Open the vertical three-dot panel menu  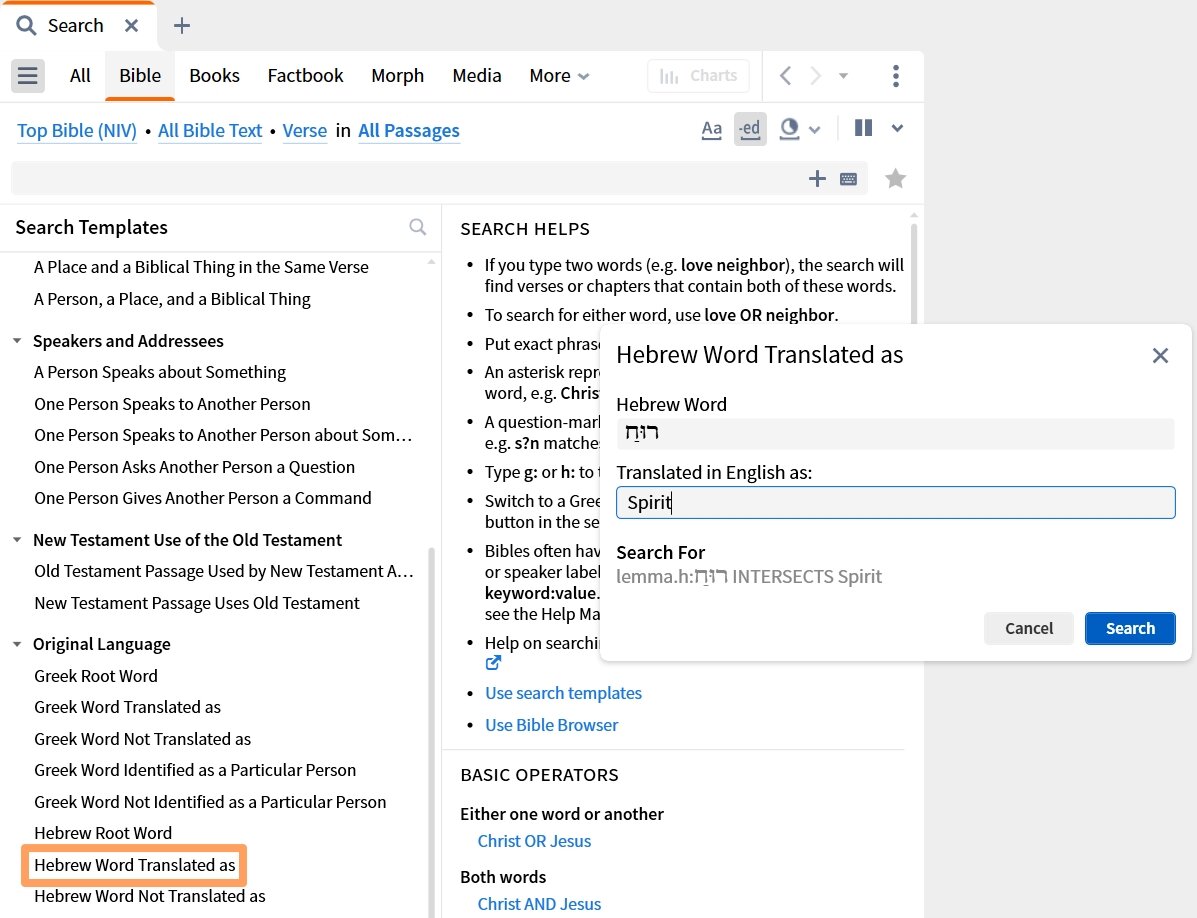(895, 76)
